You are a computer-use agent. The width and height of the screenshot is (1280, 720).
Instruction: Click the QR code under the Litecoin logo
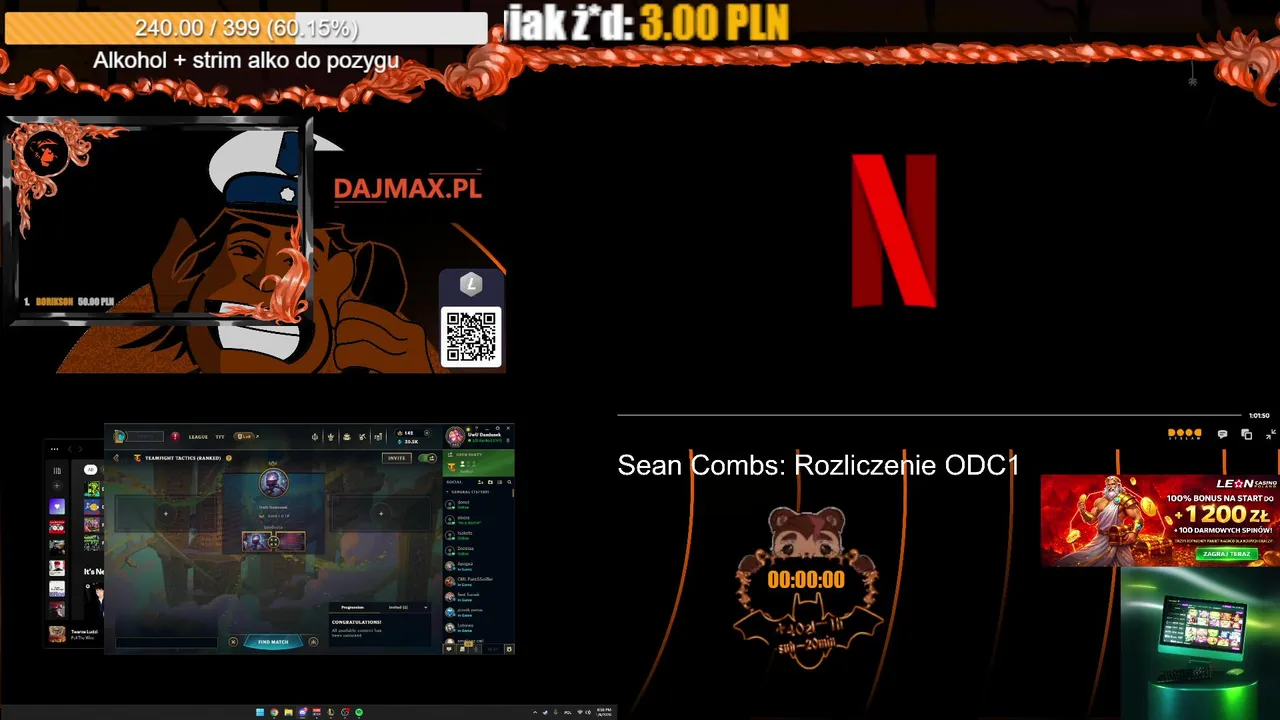tap(471, 337)
